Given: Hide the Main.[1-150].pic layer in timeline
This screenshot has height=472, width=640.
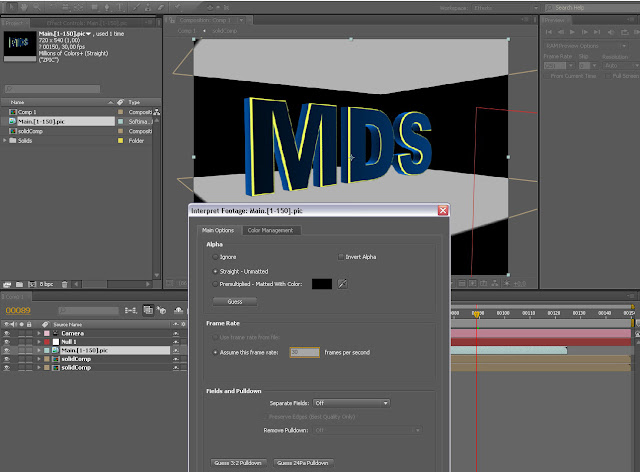Looking at the screenshot, I should point(7,350).
